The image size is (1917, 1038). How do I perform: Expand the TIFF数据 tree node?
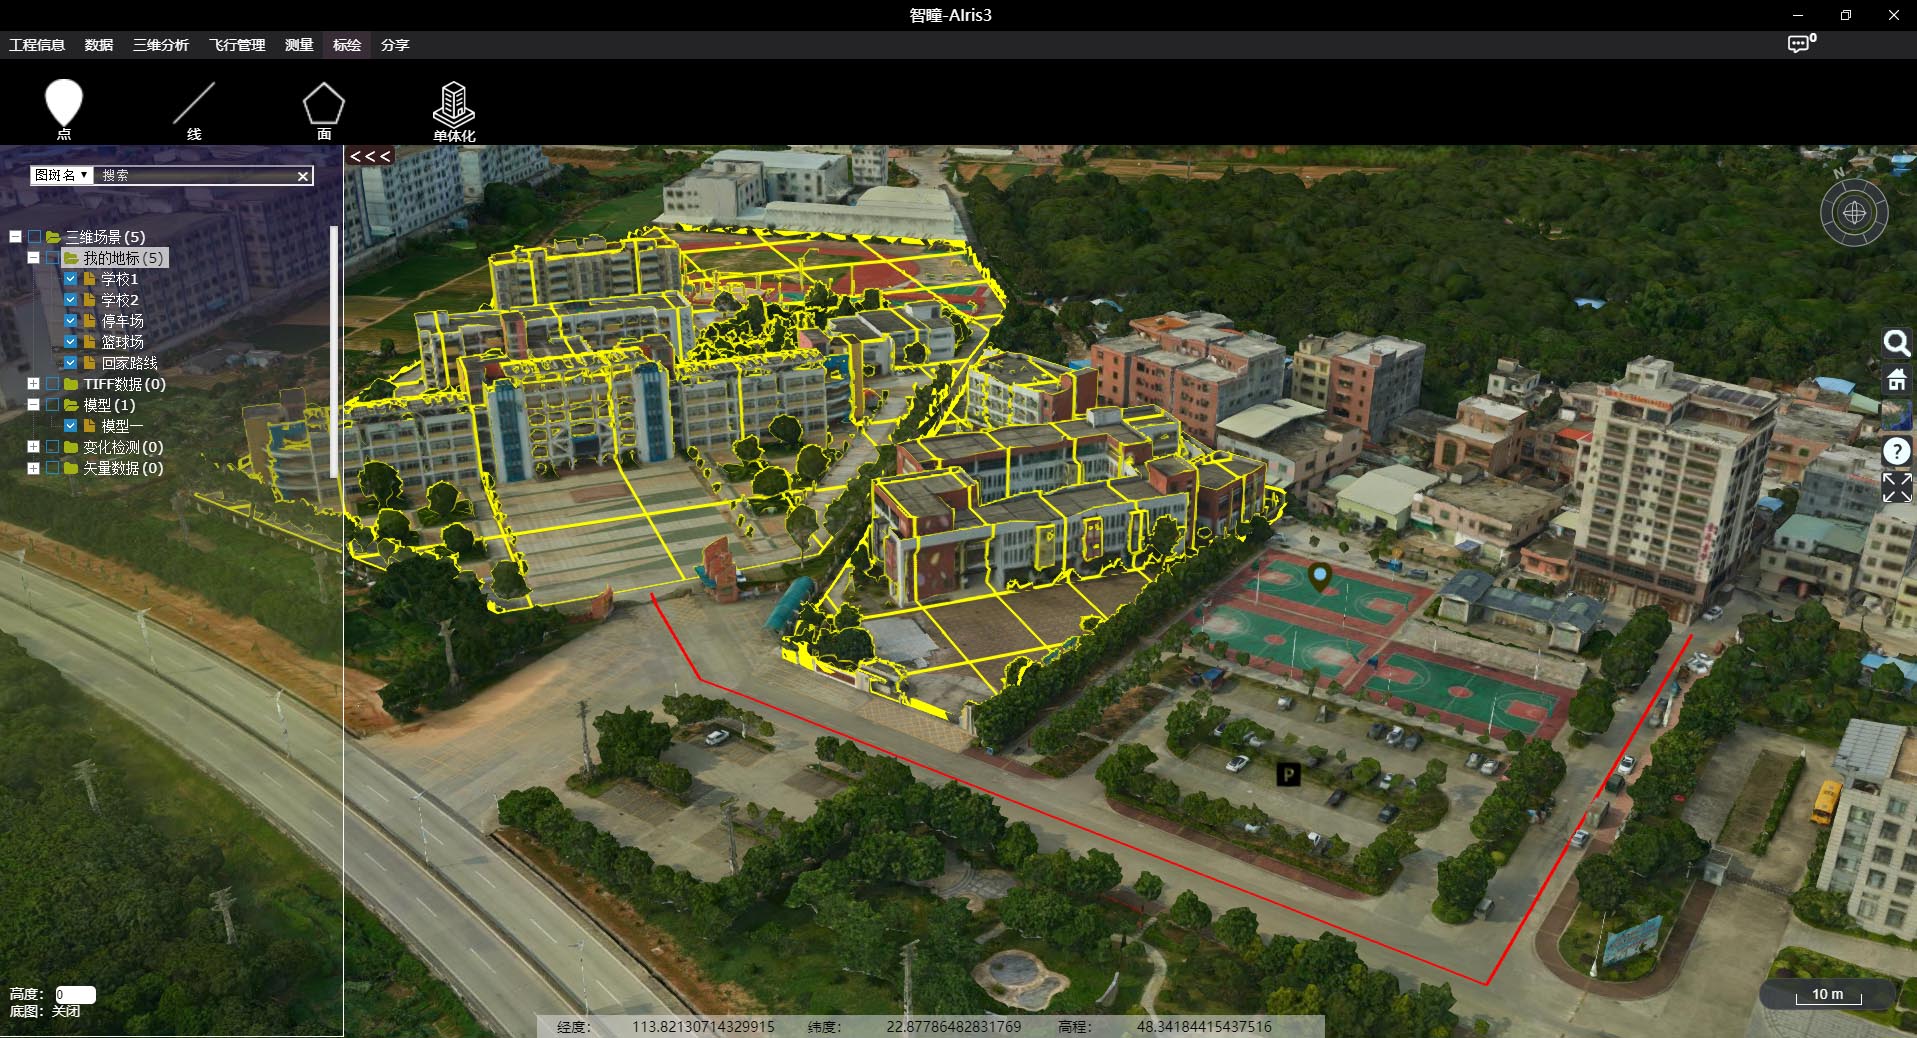[33, 384]
